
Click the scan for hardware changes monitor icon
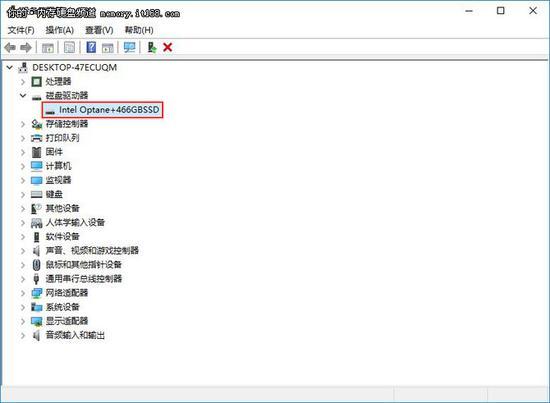click(x=129, y=47)
